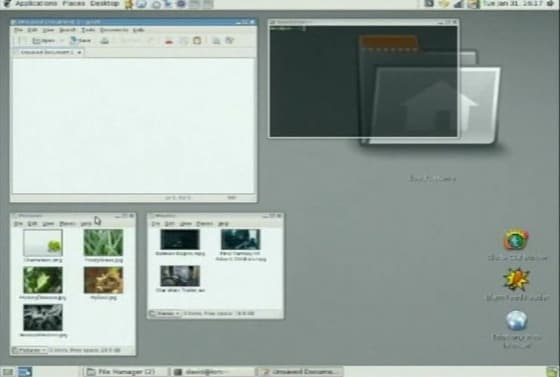Click the highlighted workspace switcher icon
Viewport: 560px width, 377px height.
(x=25, y=372)
